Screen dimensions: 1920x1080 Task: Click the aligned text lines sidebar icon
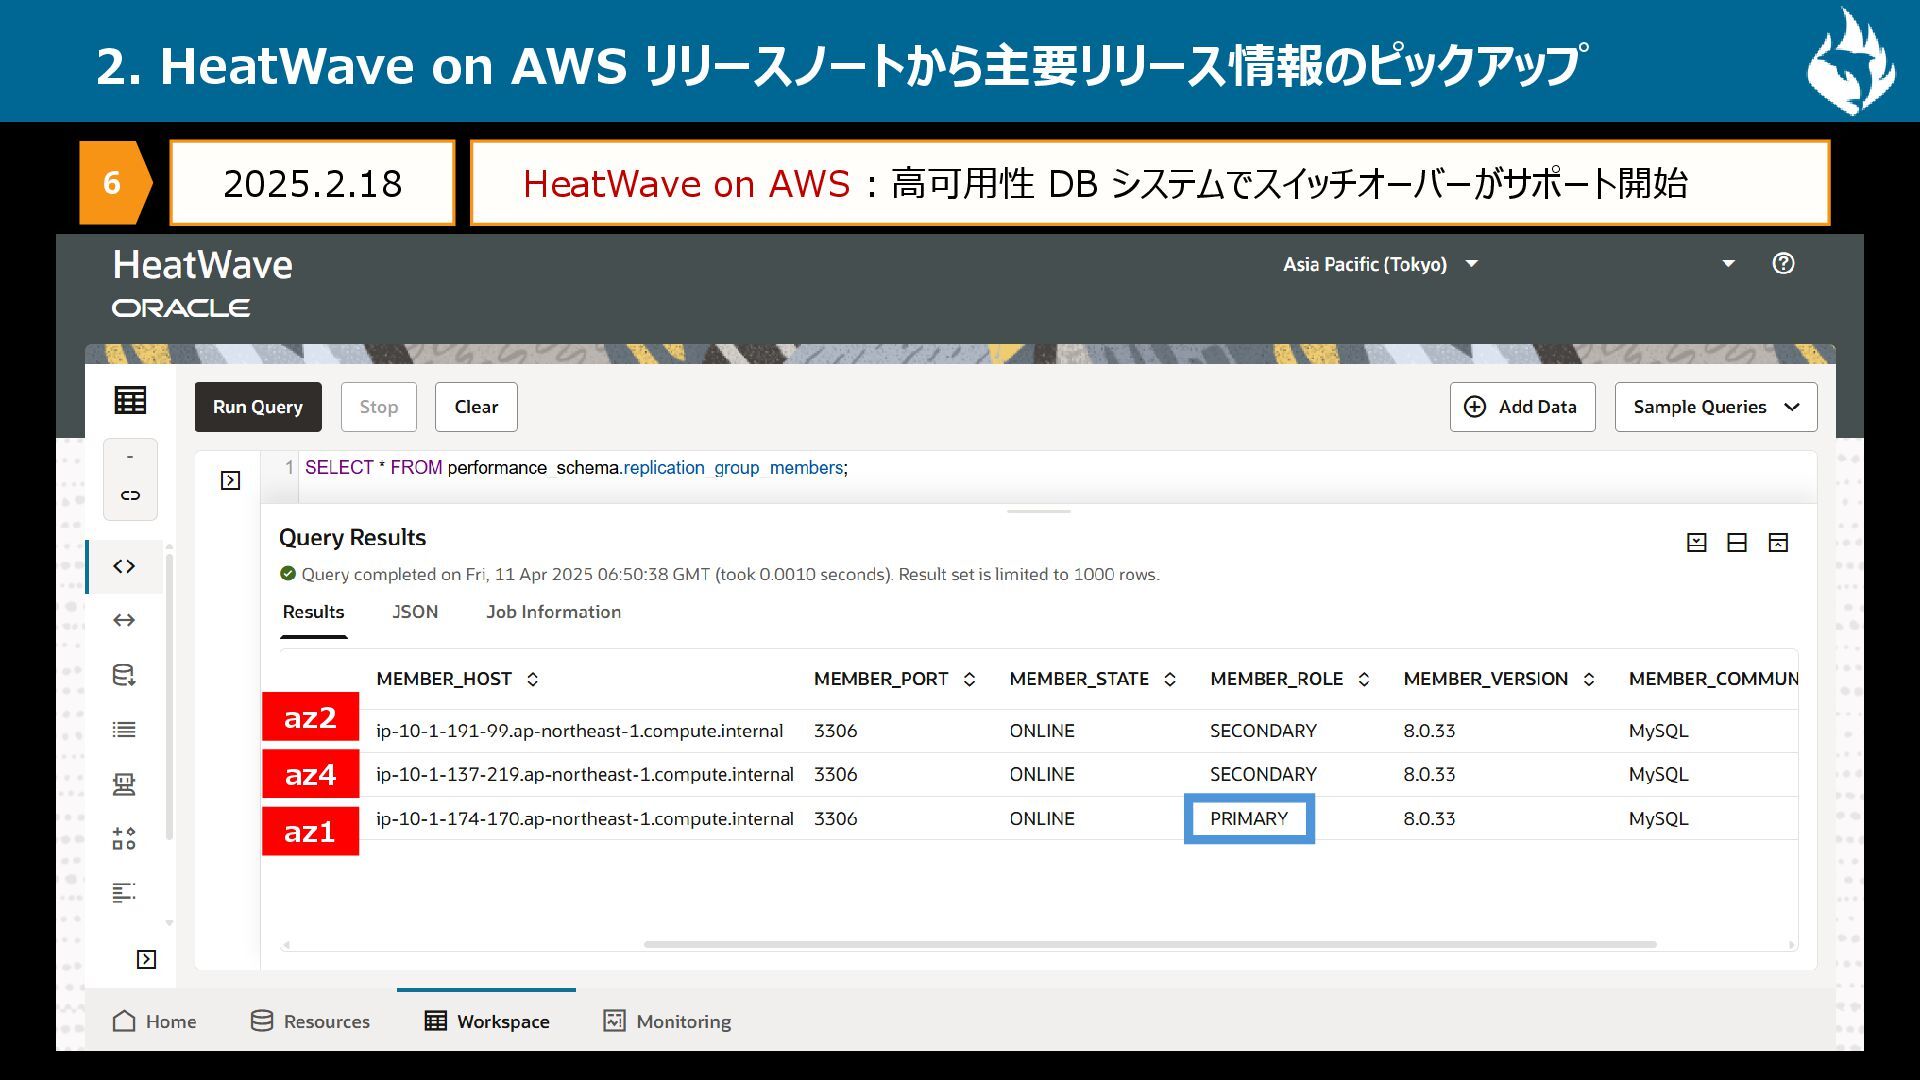[124, 893]
